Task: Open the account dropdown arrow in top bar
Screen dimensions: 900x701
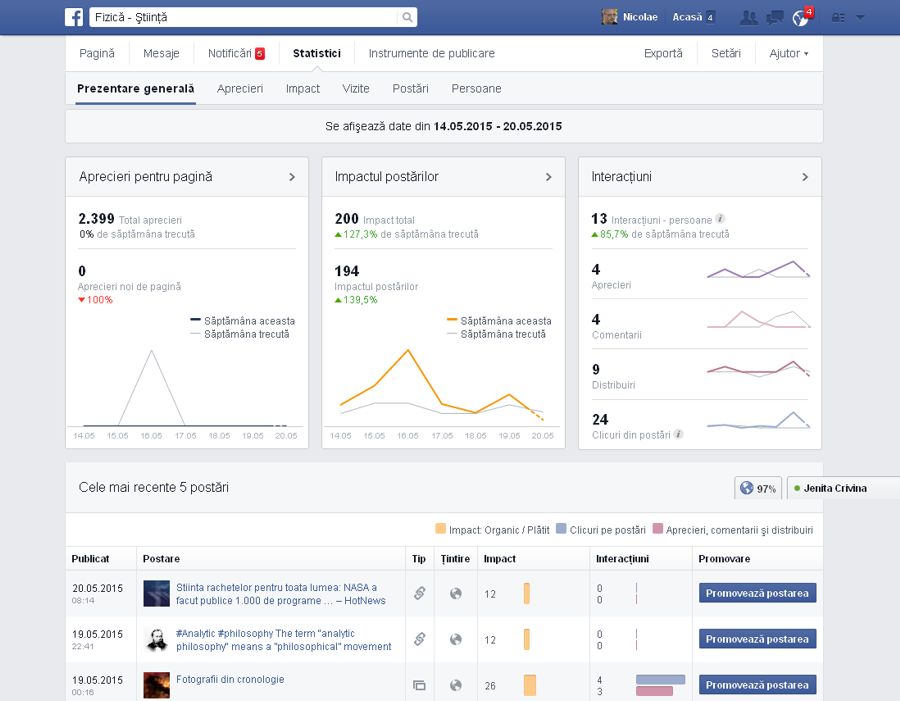Action: tap(860, 18)
